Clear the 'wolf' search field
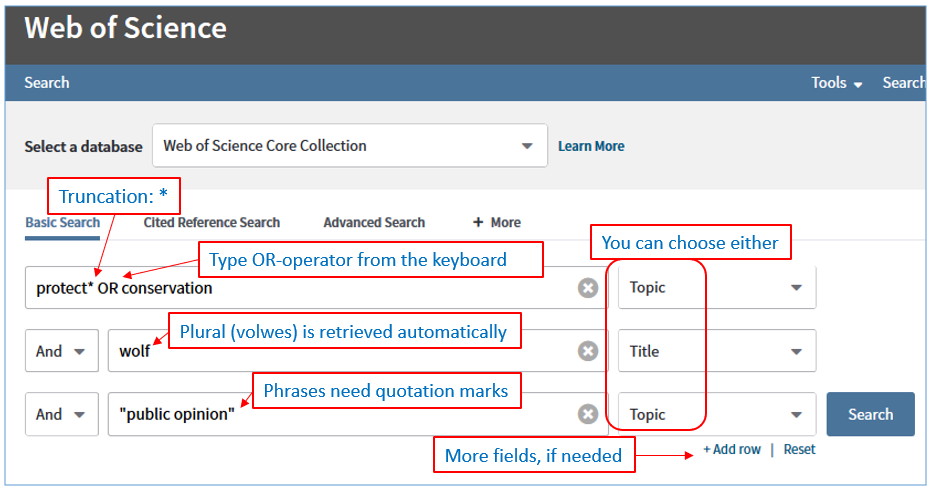Viewport: 930px width, 490px height. tap(588, 351)
